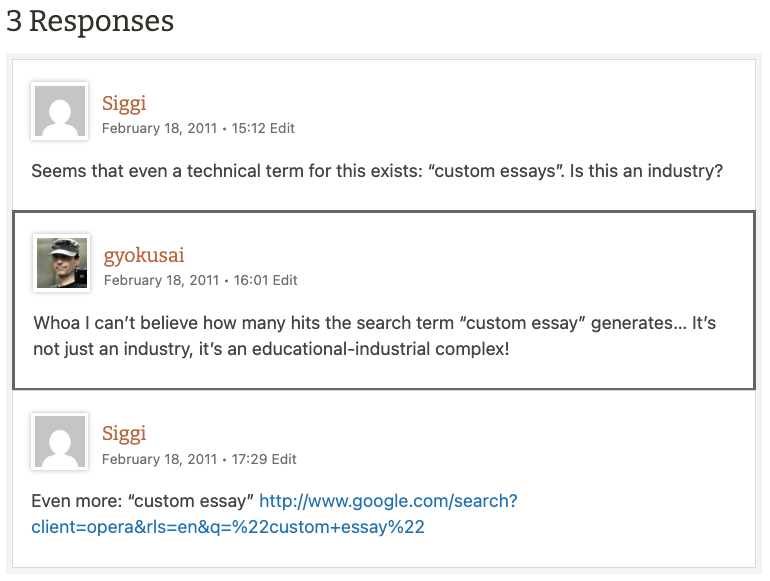Open Siggi's author link on the 15:12 comment
The image size is (770, 581).
[x=124, y=103]
